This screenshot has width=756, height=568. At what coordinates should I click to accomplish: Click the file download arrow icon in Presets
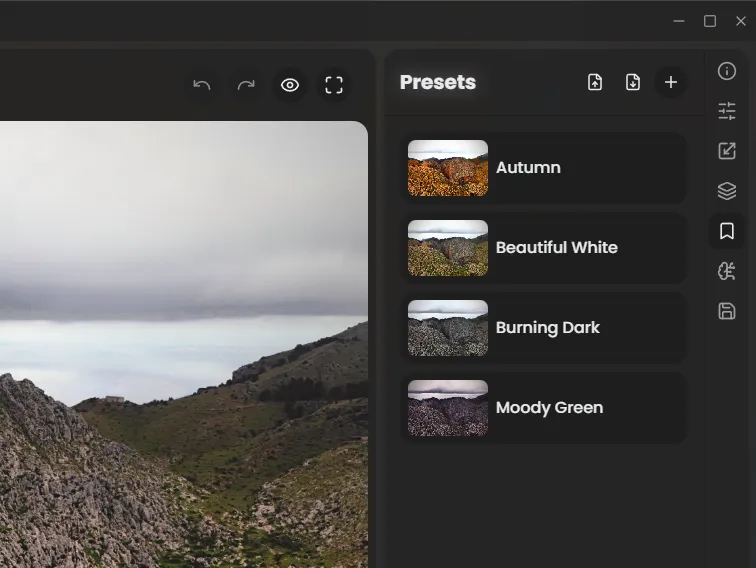633,82
